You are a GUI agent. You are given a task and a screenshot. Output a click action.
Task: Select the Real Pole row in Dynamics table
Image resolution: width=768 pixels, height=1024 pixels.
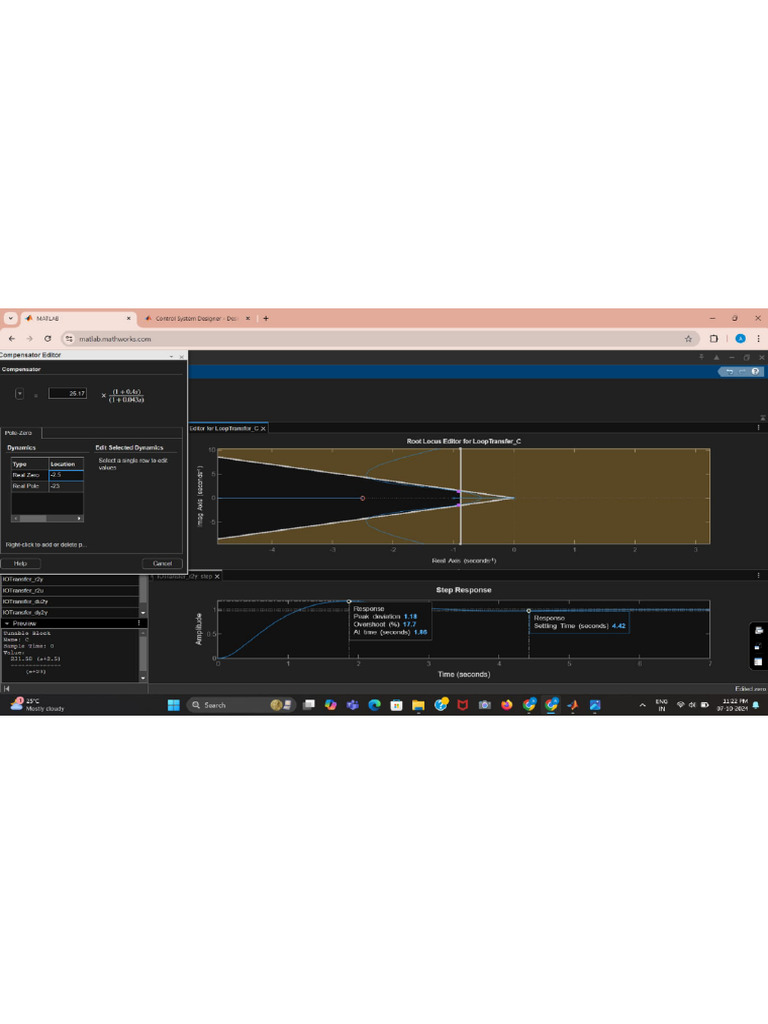tap(47, 486)
